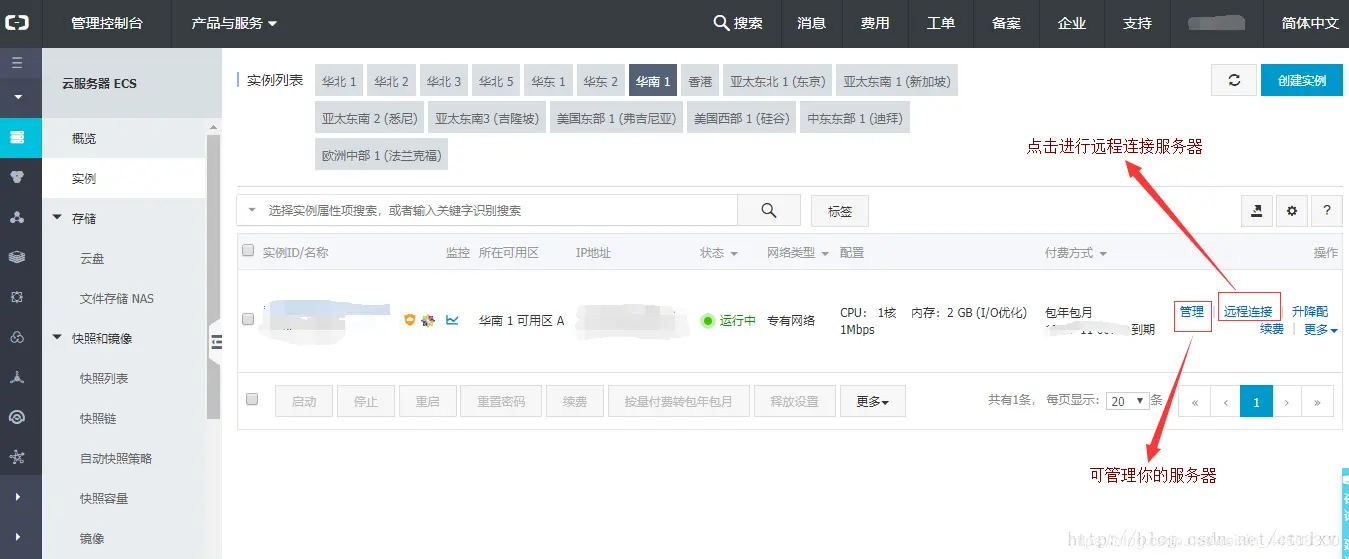The width and height of the screenshot is (1349, 559).
Task: Click the 重置密码 batch button
Action: click(x=501, y=401)
